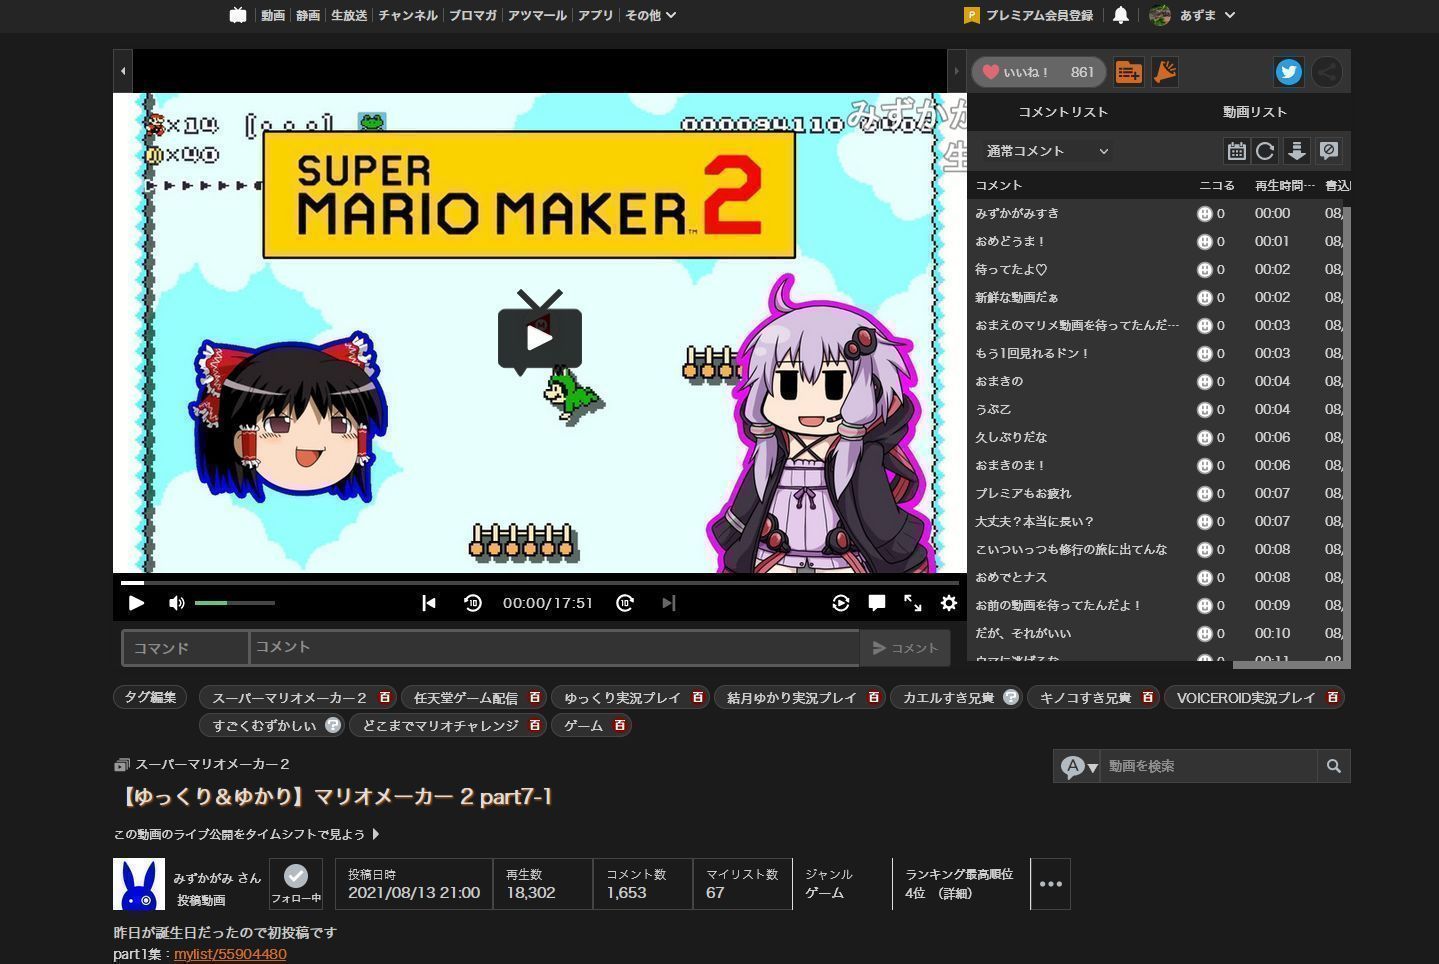Screen dimensions: 1439x964
Task: Open the three-dots more menu
Action: point(1051,884)
